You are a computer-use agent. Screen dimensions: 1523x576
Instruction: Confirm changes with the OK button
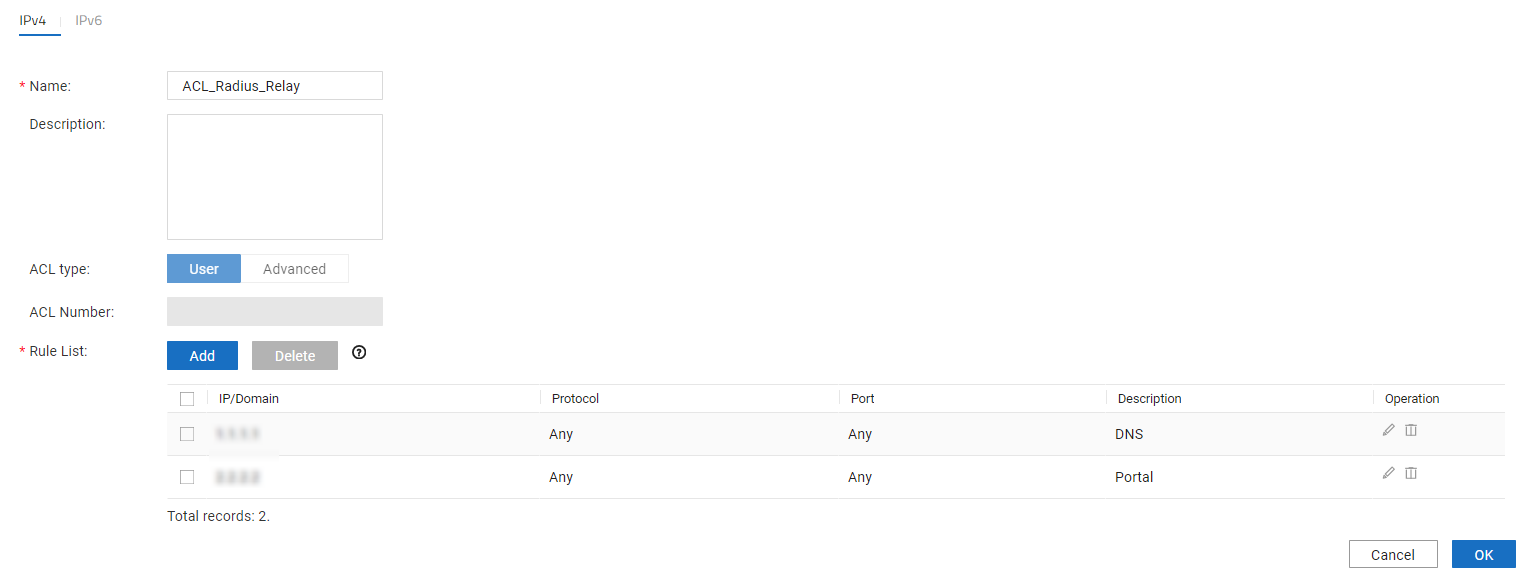pyautogui.click(x=1484, y=554)
